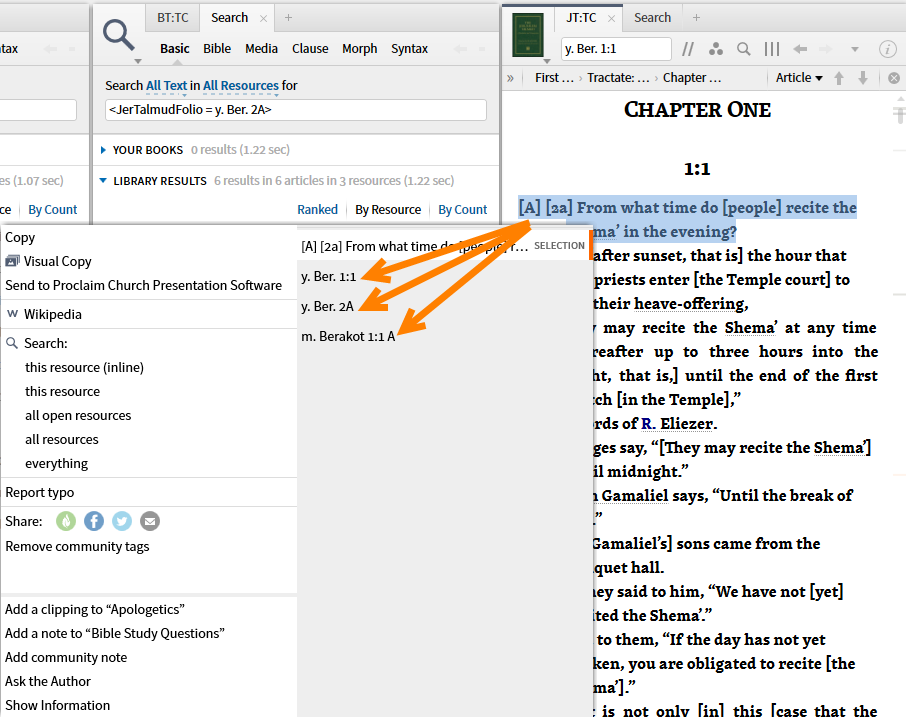Image resolution: width=906 pixels, height=717 pixels.
Task: Close the locator bar with X icon
Action: [x=894, y=78]
